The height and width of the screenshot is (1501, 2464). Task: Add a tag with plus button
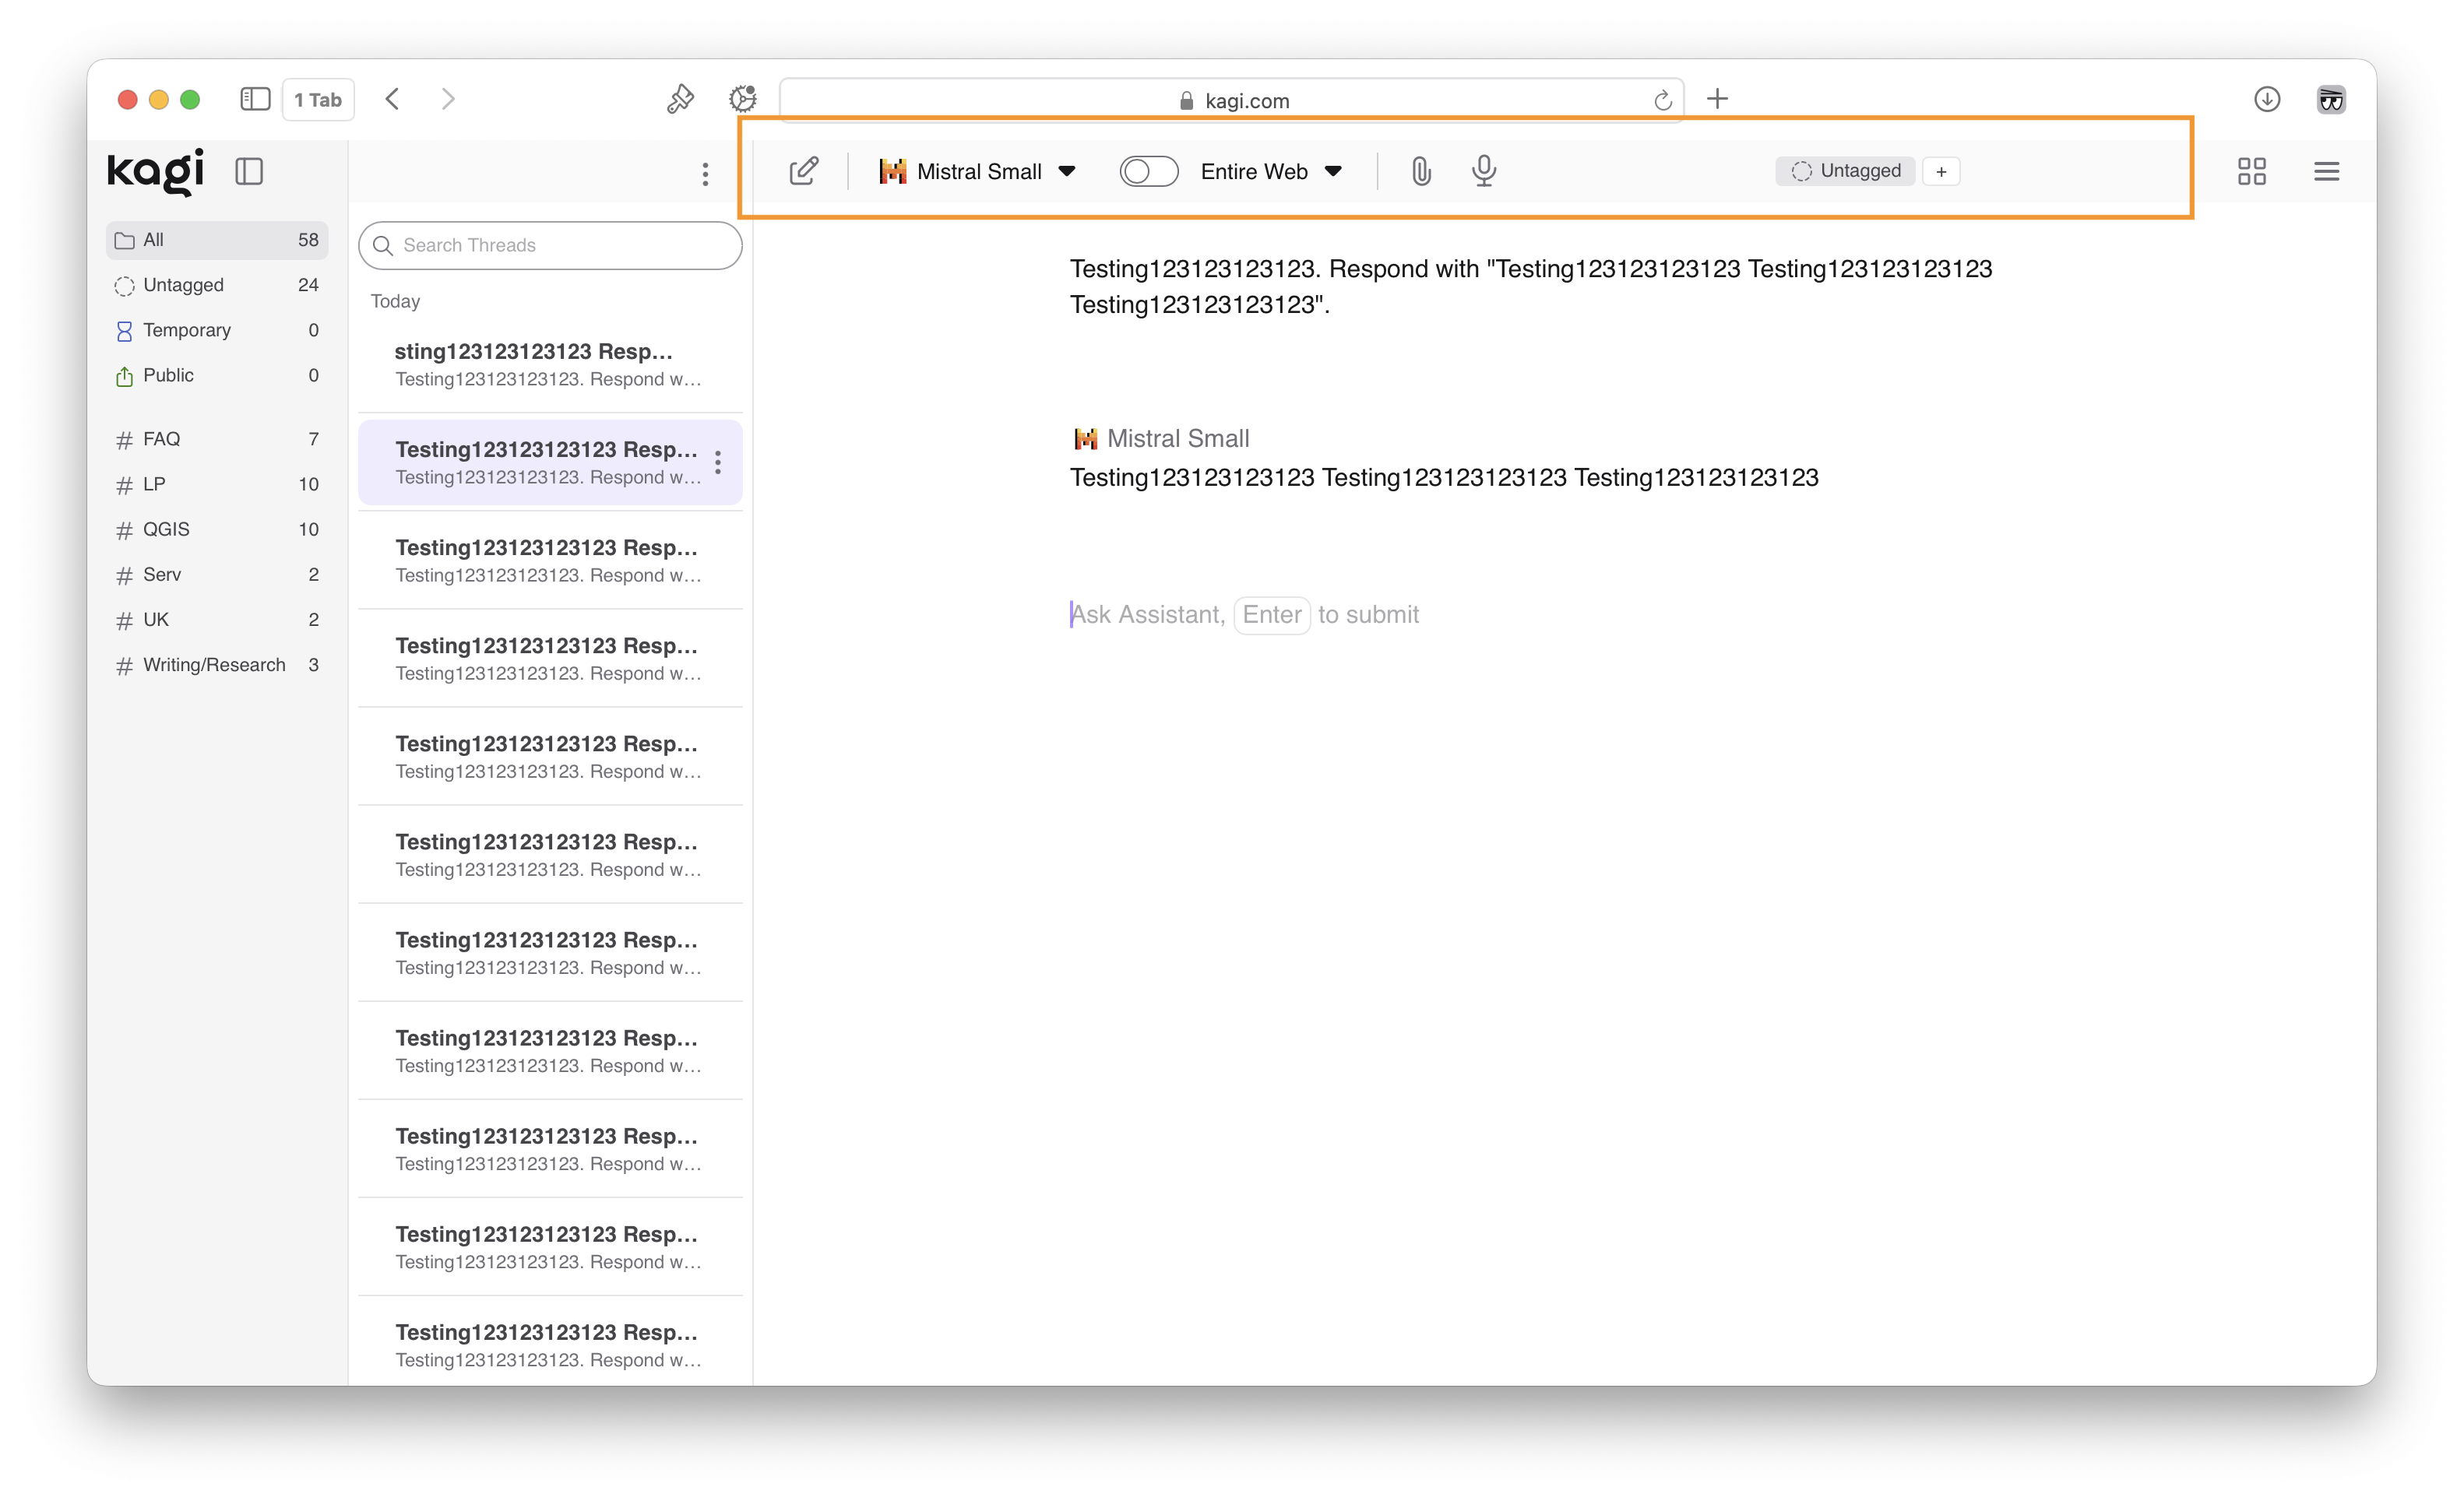(x=1940, y=171)
